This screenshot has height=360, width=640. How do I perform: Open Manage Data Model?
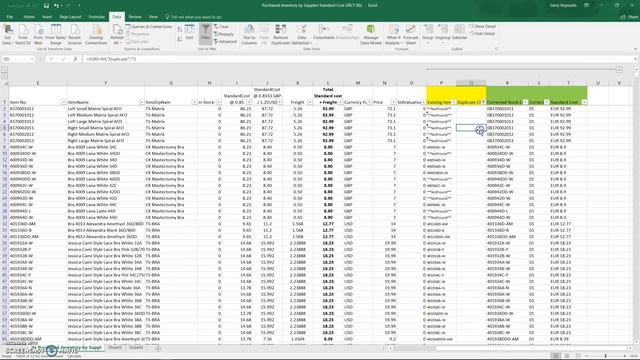point(371,34)
